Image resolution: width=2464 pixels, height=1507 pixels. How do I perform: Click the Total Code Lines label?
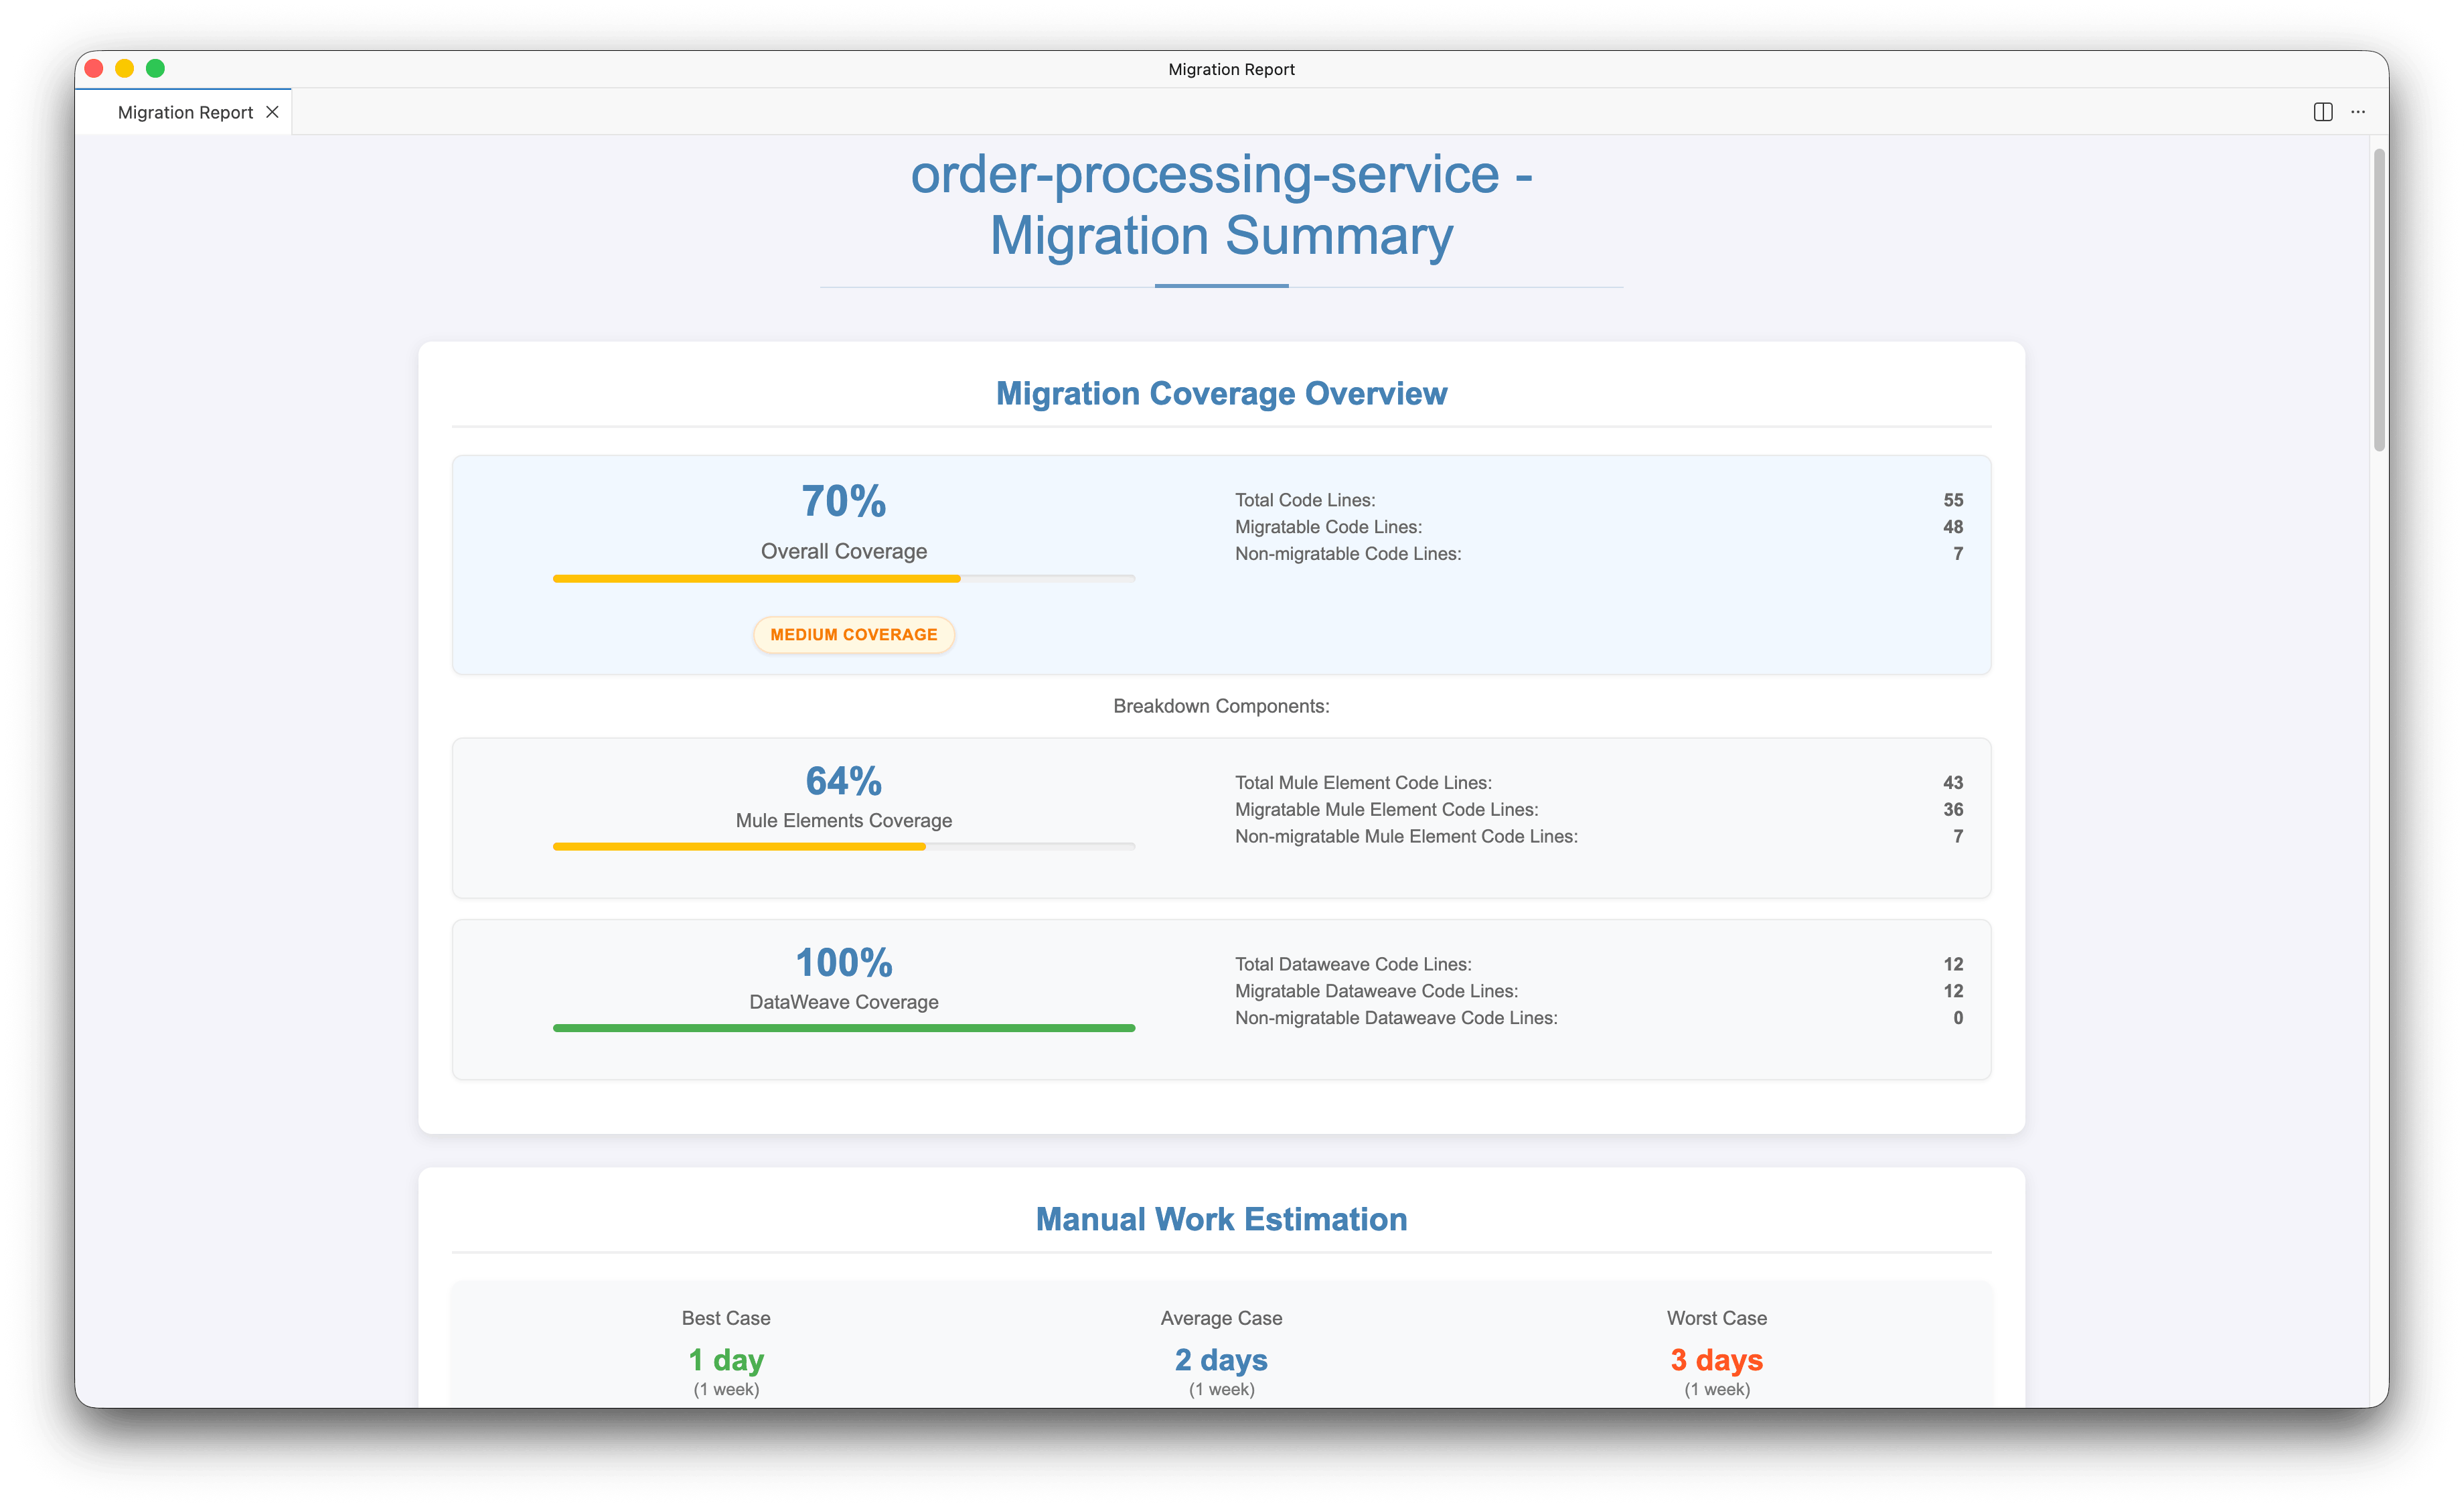click(x=1305, y=500)
